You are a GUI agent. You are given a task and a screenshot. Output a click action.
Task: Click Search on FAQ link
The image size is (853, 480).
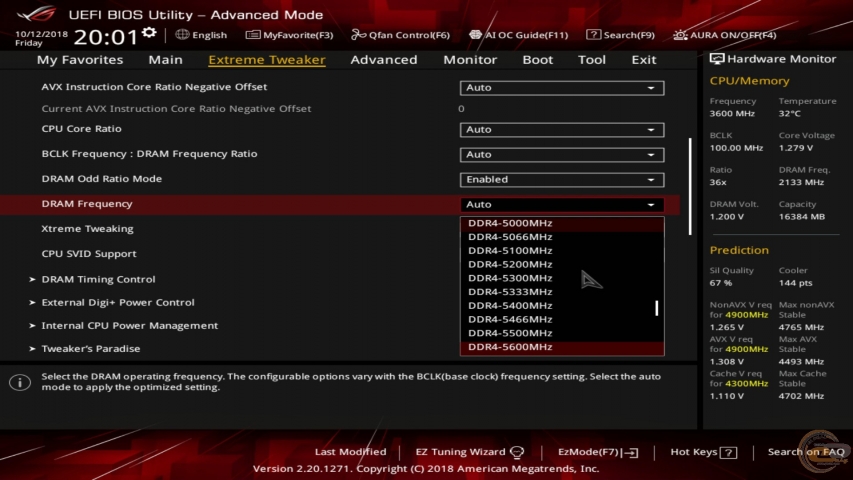(x=806, y=452)
